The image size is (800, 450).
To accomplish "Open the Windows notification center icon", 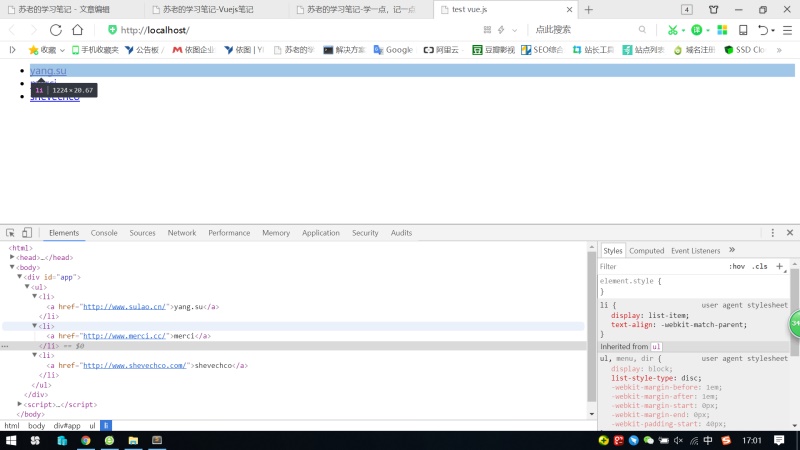I will pos(779,440).
